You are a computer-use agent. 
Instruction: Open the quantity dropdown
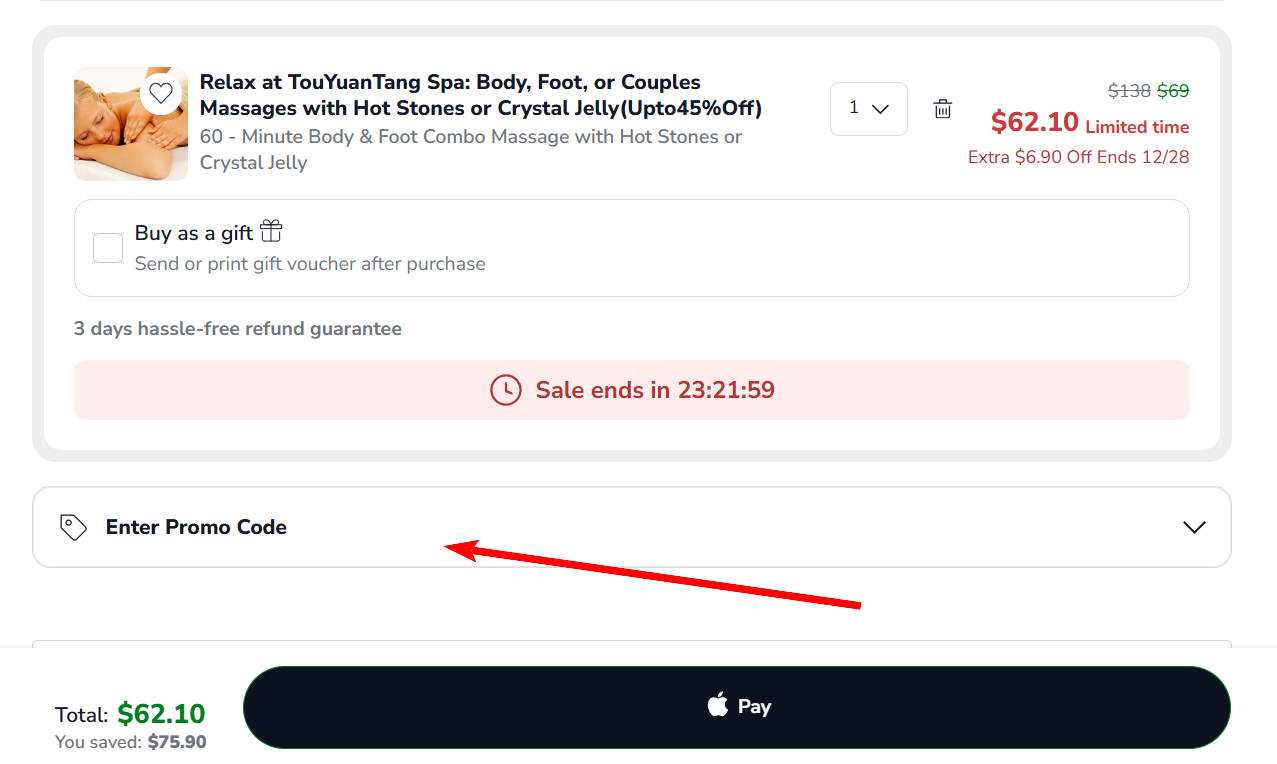coord(868,108)
